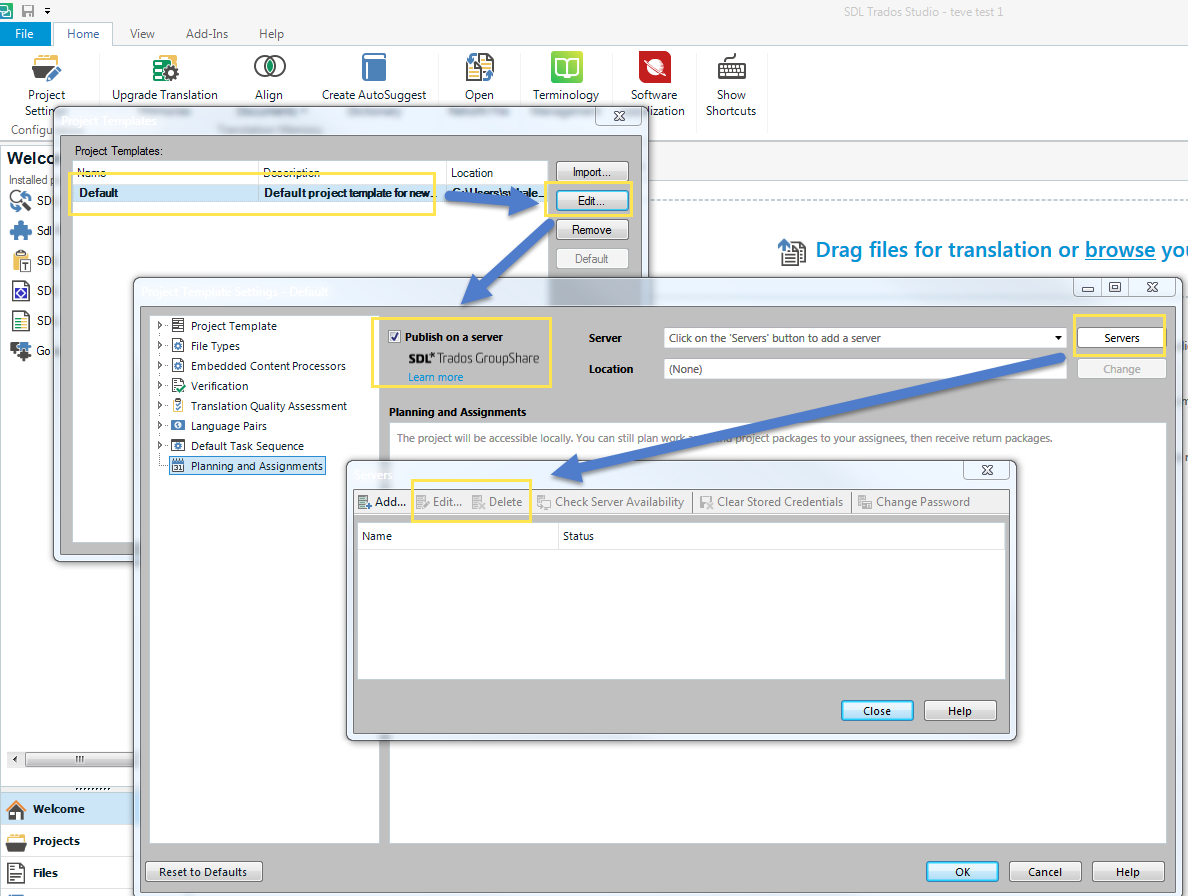Image resolution: width=1188 pixels, height=896 pixels.
Task: Click the Projects view icon
Action: (x=16, y=841)
